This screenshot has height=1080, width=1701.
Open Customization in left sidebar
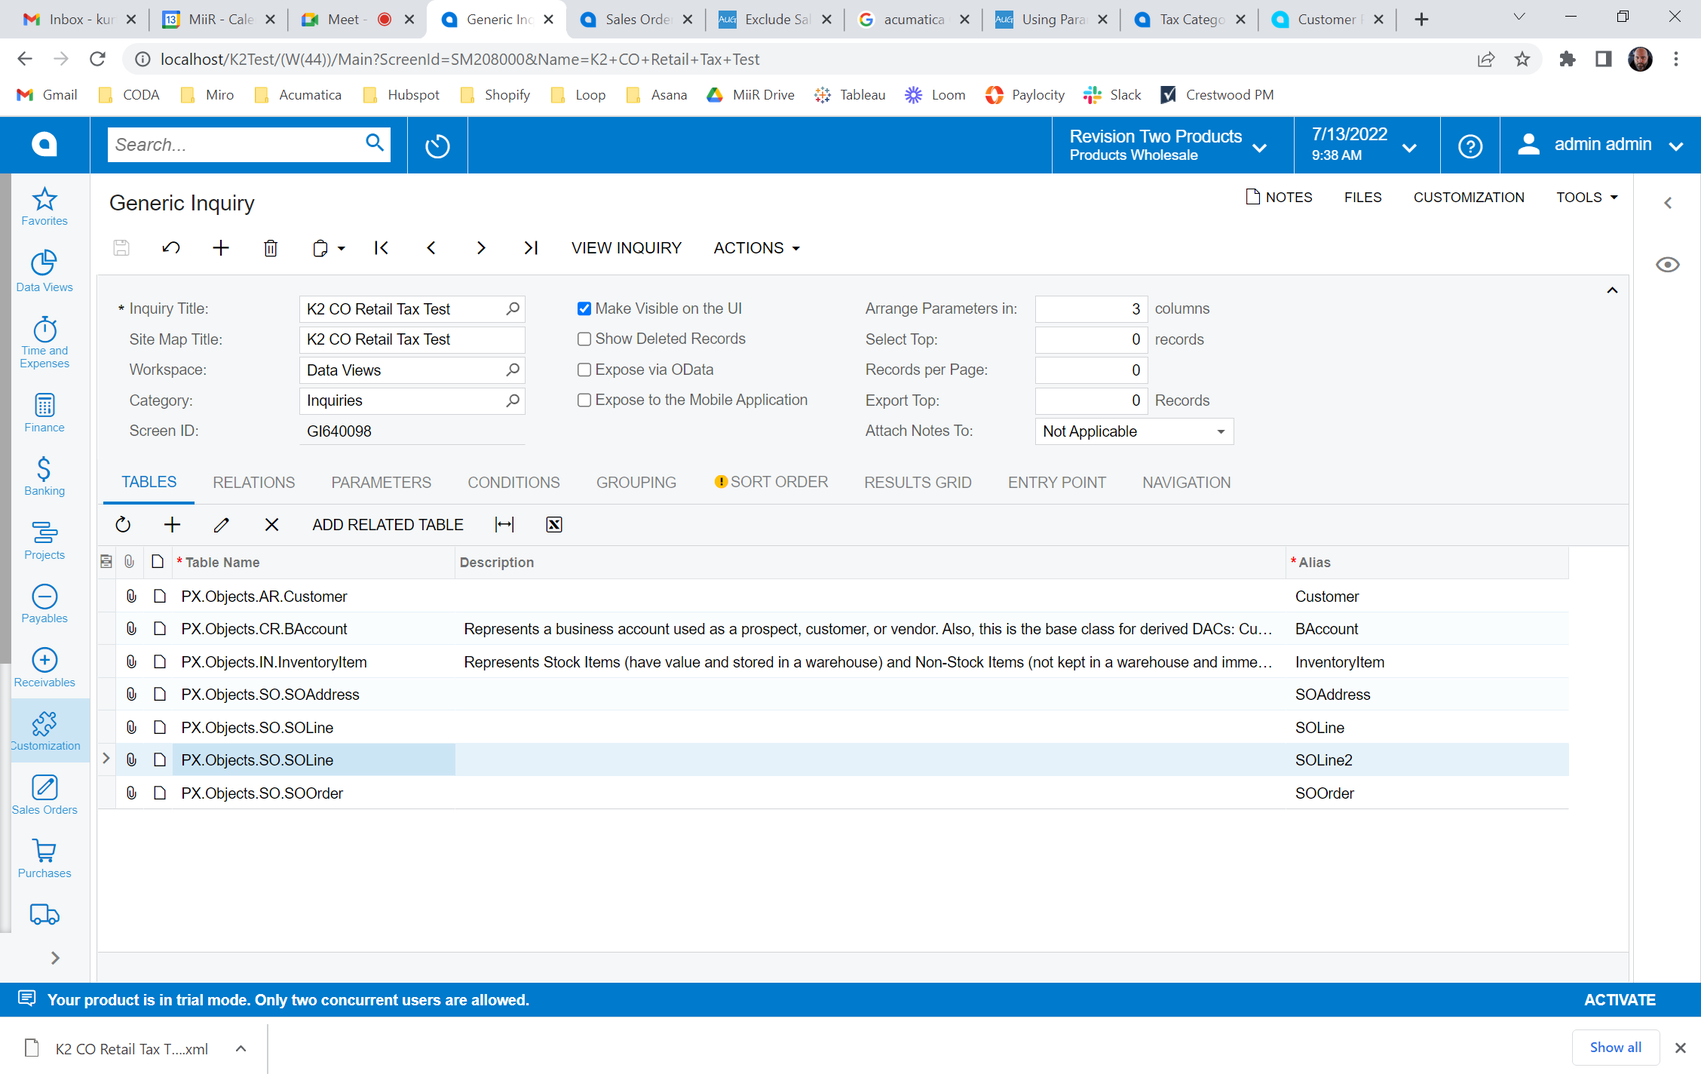click(45, 731)
